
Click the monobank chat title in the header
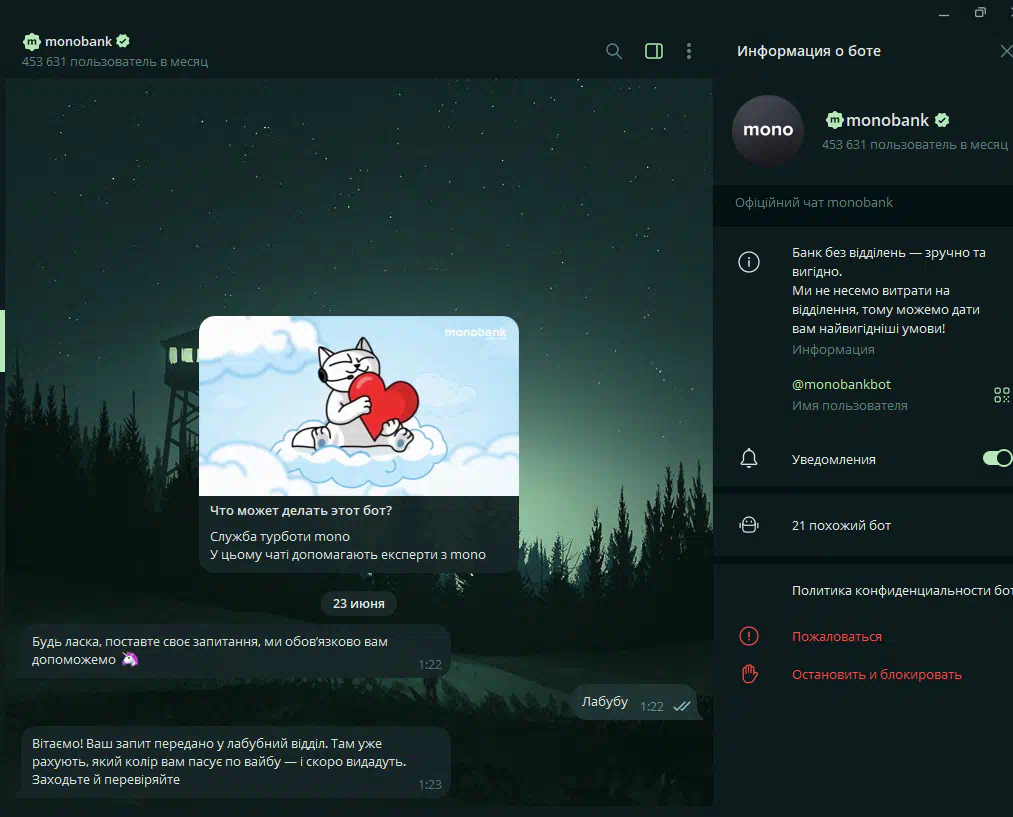pyautogui.click(x=78, y=41)
